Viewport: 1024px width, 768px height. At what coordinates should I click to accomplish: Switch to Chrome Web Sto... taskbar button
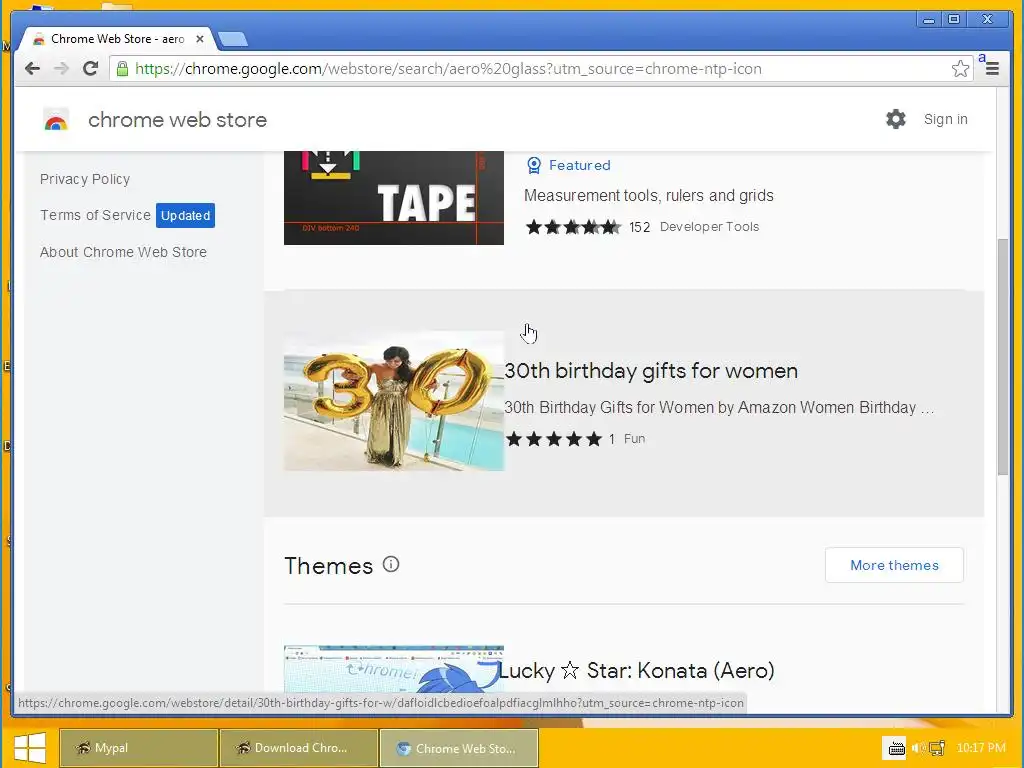pos(459,748)
